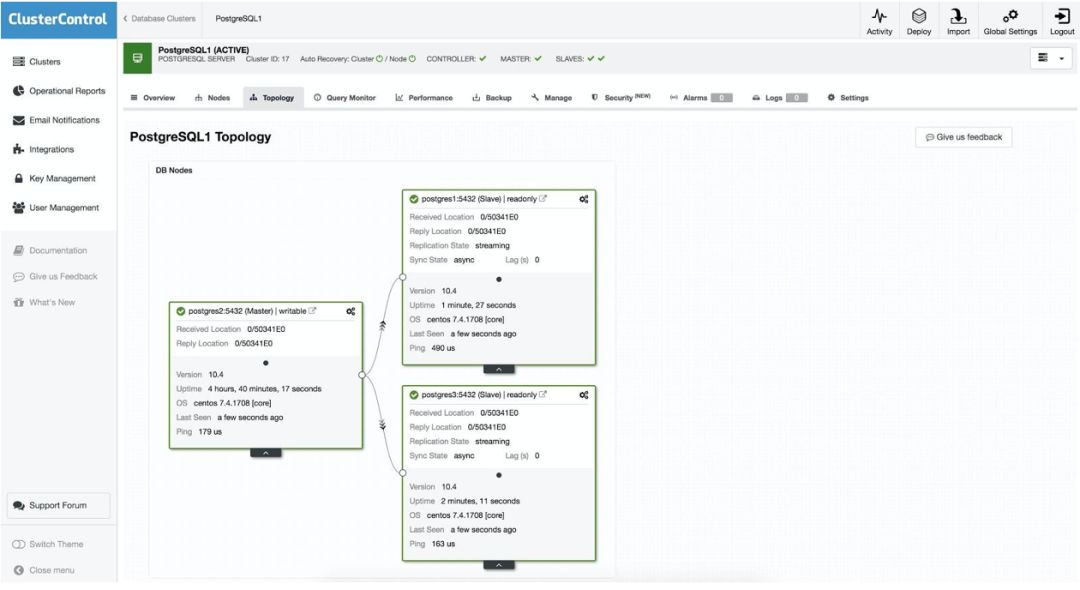Open the Import icon
Screen dimensions: 1080x590
958,16
